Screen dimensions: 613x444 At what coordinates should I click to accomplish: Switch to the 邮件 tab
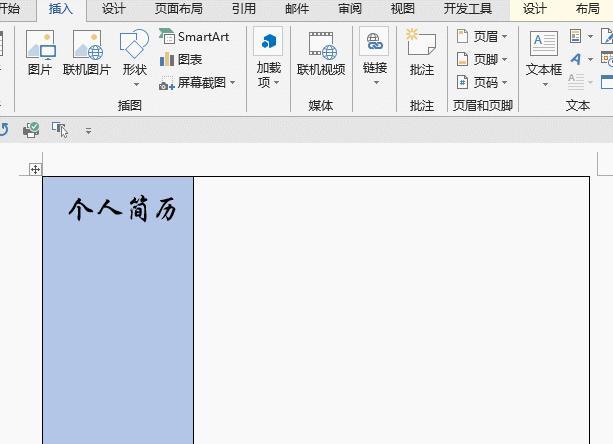[x=297, y=9]
